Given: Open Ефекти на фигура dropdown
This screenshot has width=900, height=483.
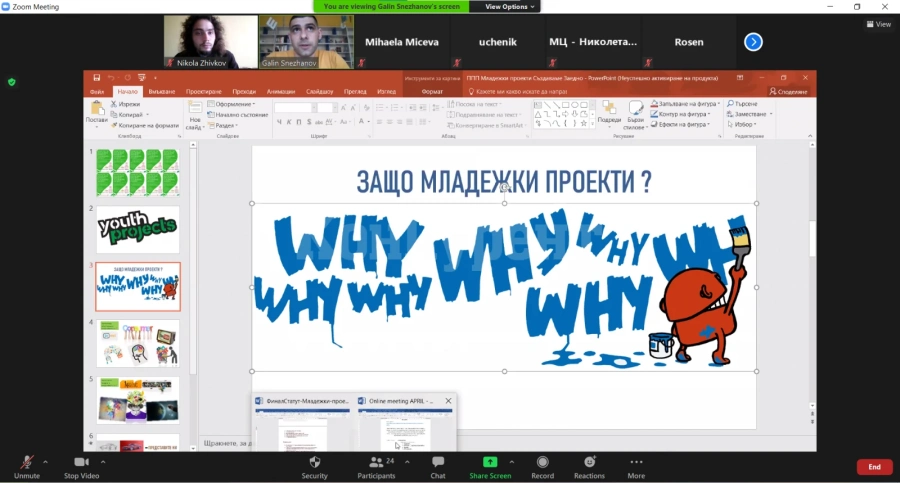Looking at the screenshot, I should [x=681, y=125].
